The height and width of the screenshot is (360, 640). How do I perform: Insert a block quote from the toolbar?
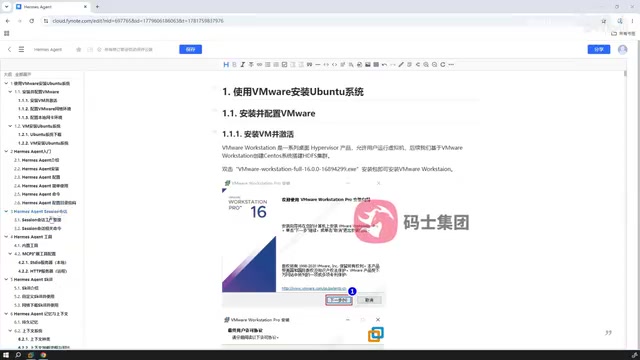(309, 64)
